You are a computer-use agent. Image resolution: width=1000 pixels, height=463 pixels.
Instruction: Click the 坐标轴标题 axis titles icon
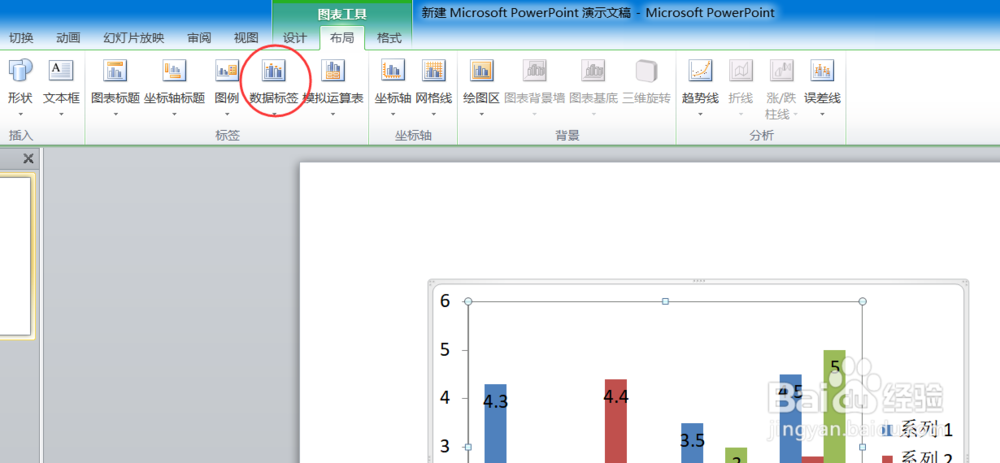click(x=174, y=70)
